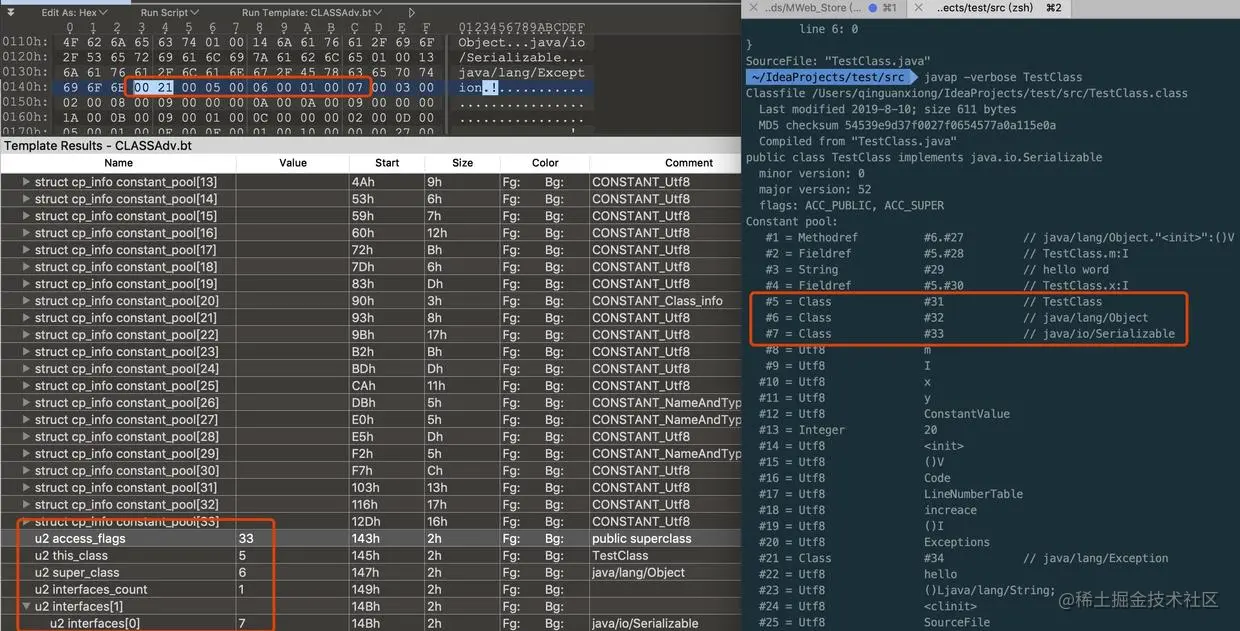Click the value 33 for access_flags
Viewport: 1240px width, 631px height.
246,539
